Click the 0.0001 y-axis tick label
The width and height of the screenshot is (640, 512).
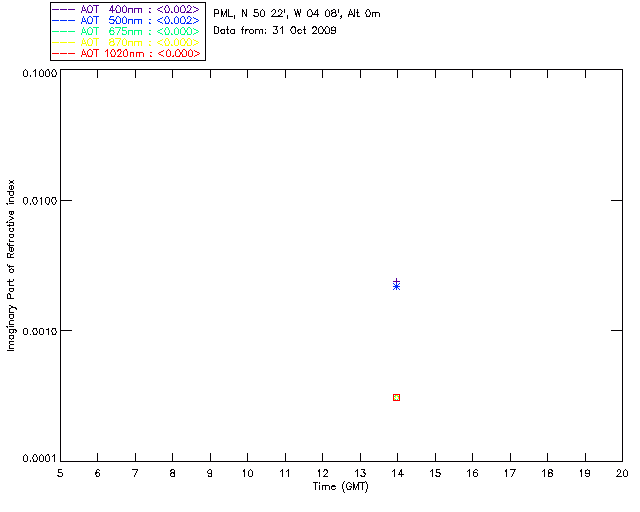tap(40, 459)
